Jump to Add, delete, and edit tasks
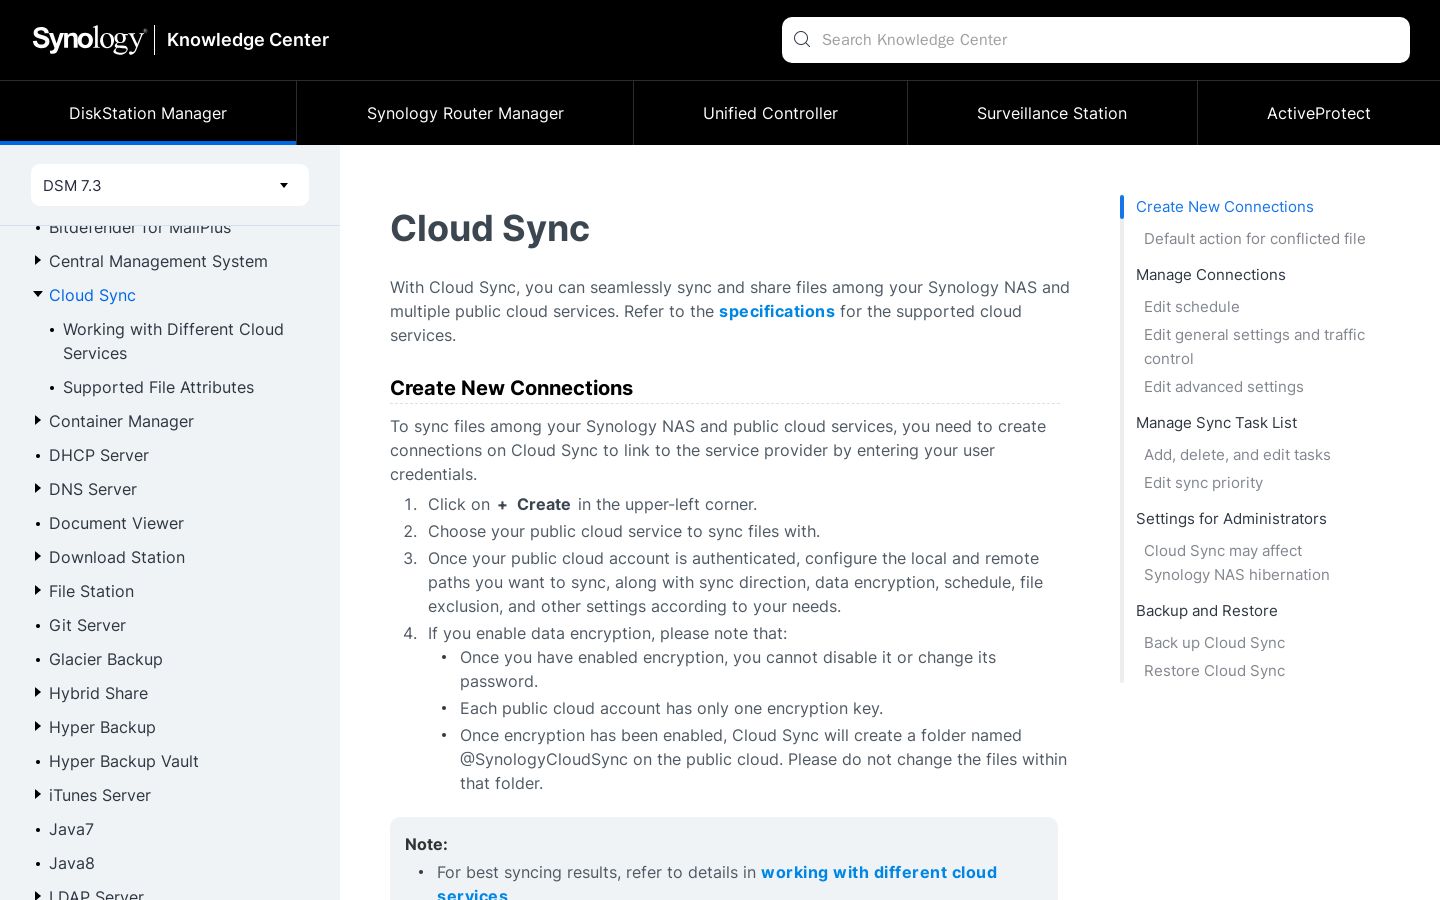1440x900 pixels. pyautogui.click(x=1237, y=455)
